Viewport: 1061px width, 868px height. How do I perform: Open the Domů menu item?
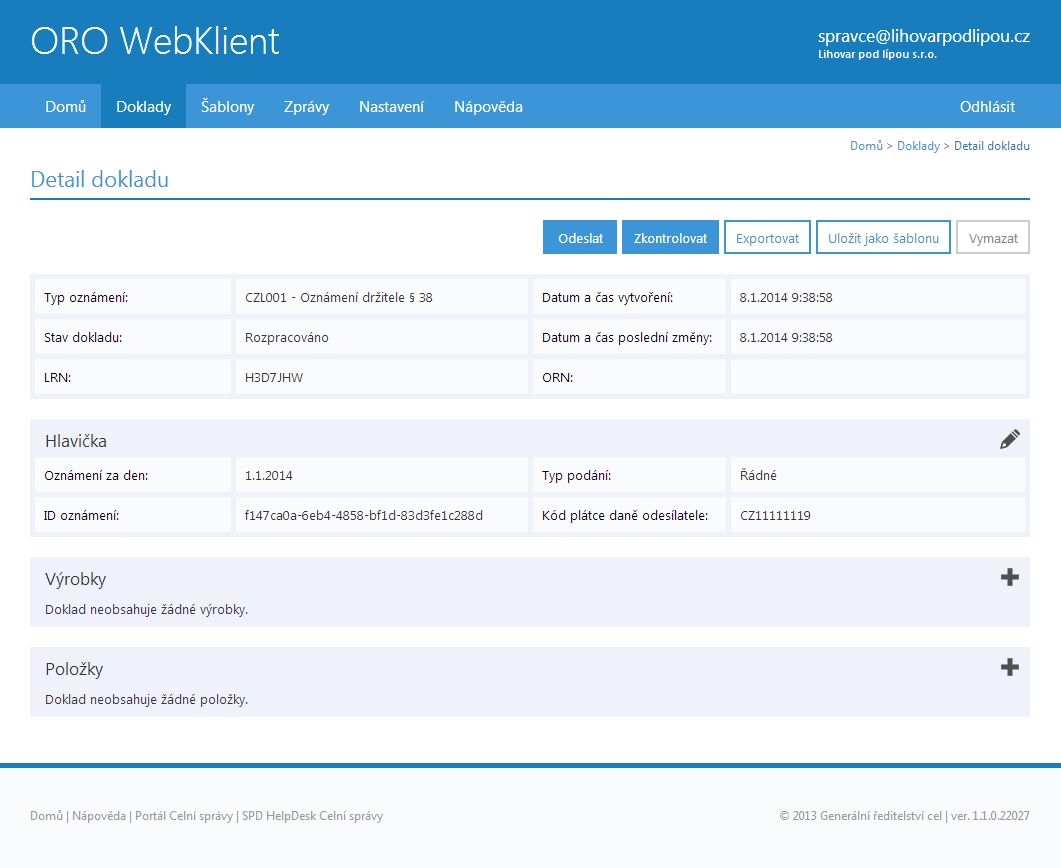(x=66, y=106)
